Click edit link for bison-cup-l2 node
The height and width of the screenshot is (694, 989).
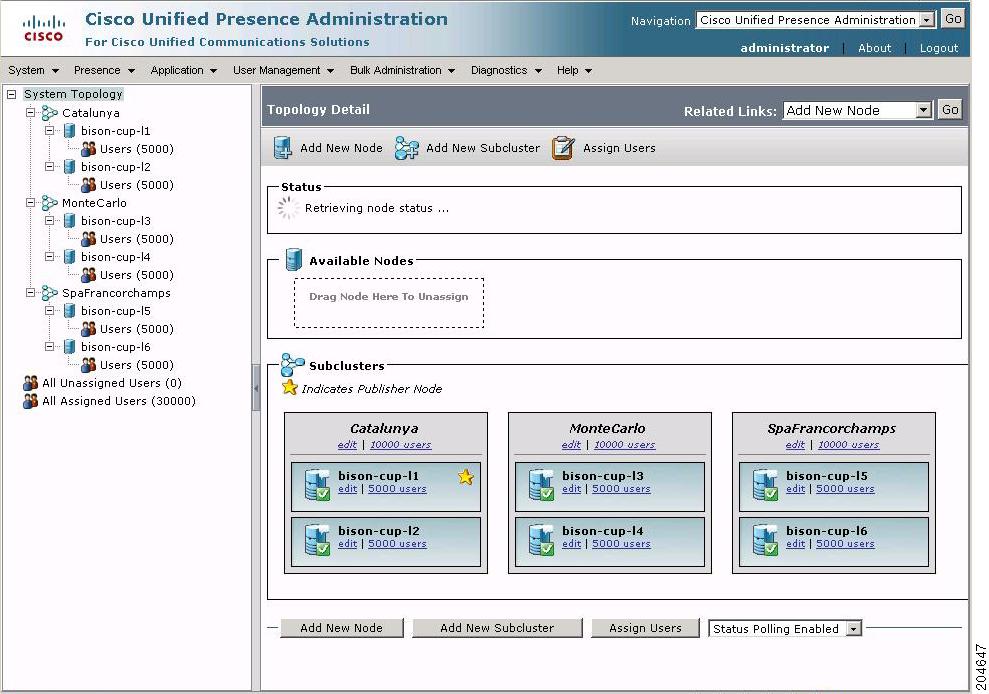[x=348, y=544]
